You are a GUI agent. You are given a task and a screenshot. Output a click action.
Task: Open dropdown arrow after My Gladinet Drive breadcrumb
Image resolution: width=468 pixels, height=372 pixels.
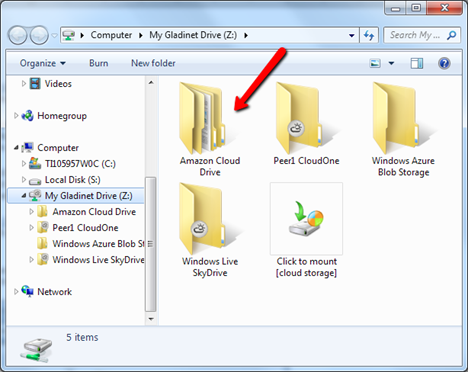tap(246, 35)
